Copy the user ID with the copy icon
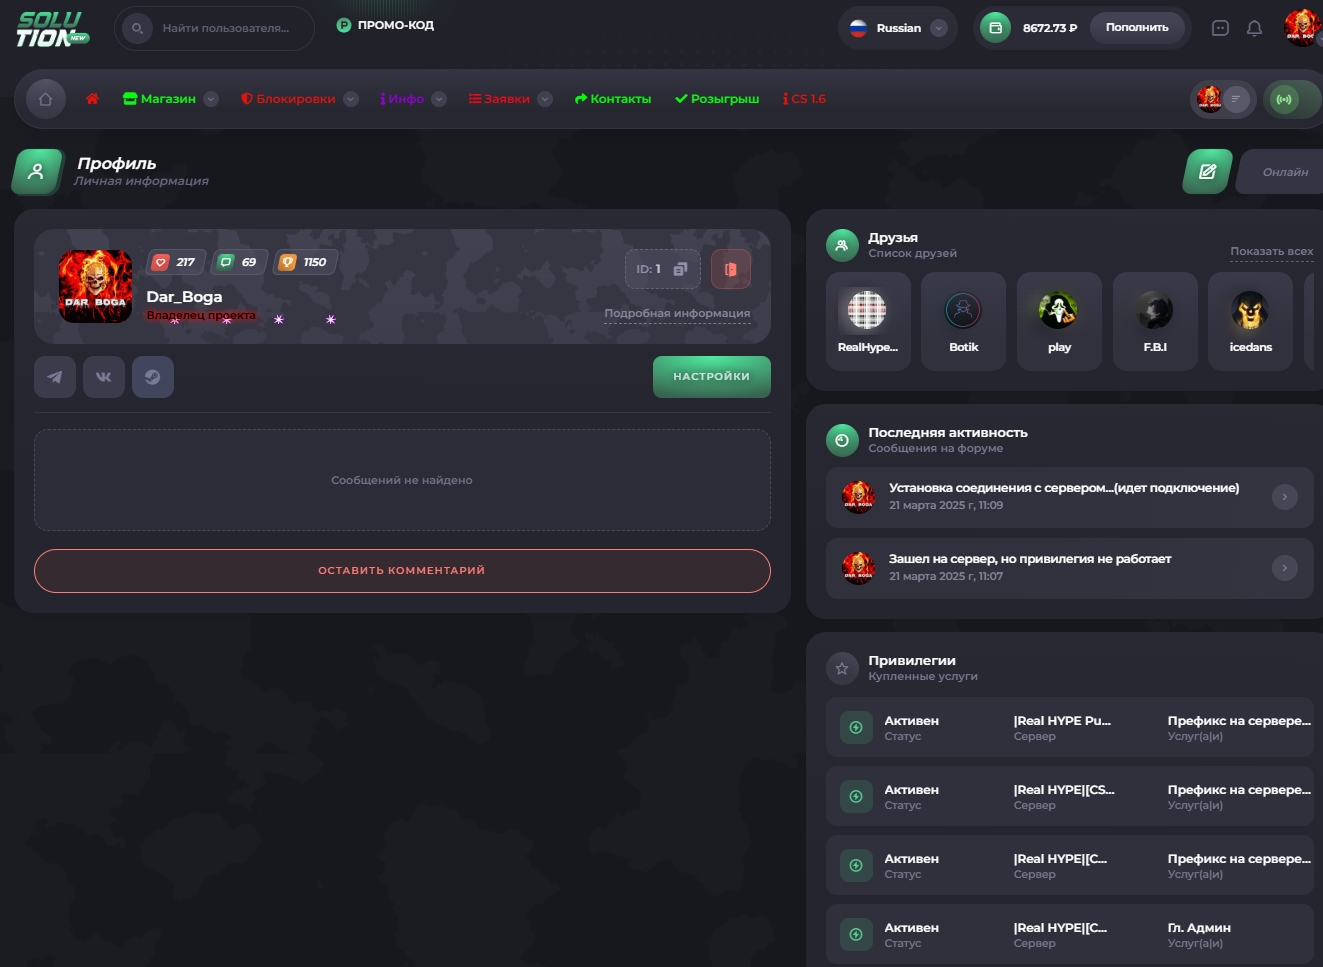The width and height of the screenshot is (1323, 967). pos(681,269)
